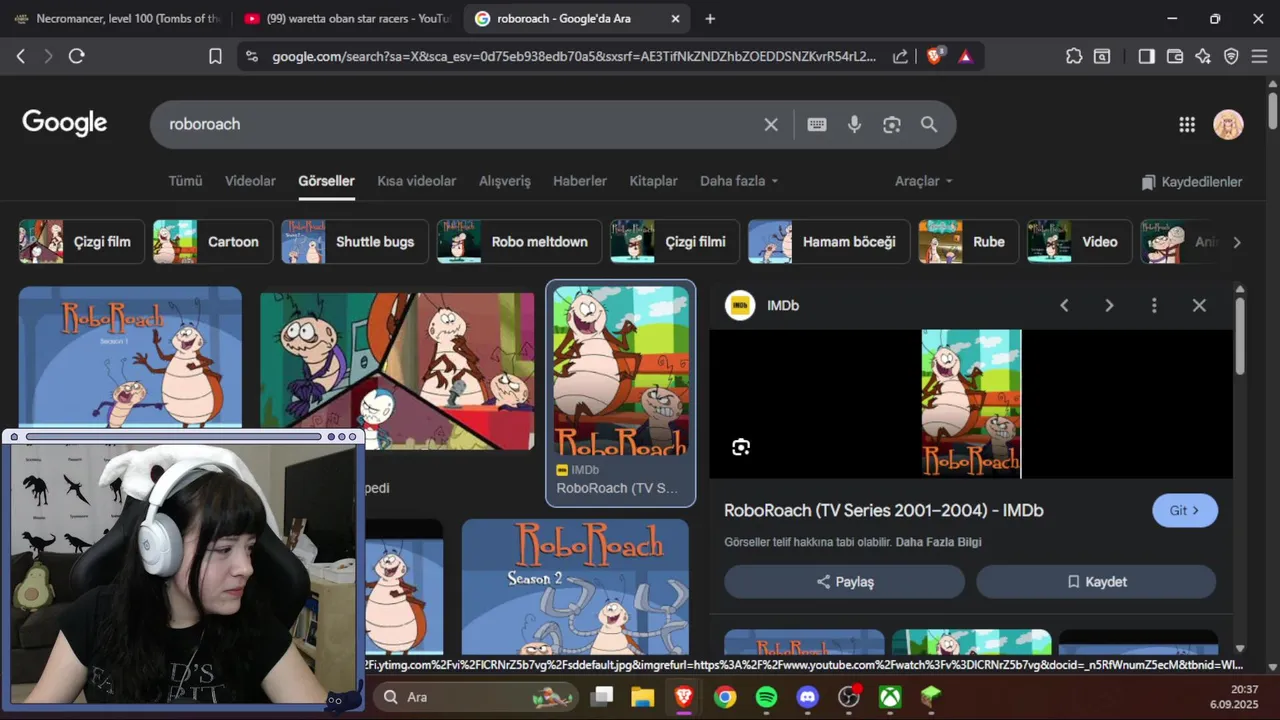Screen dimensions: 1280x720
Task: Bookmark this page in the address bar
Action: pos(215,56)
